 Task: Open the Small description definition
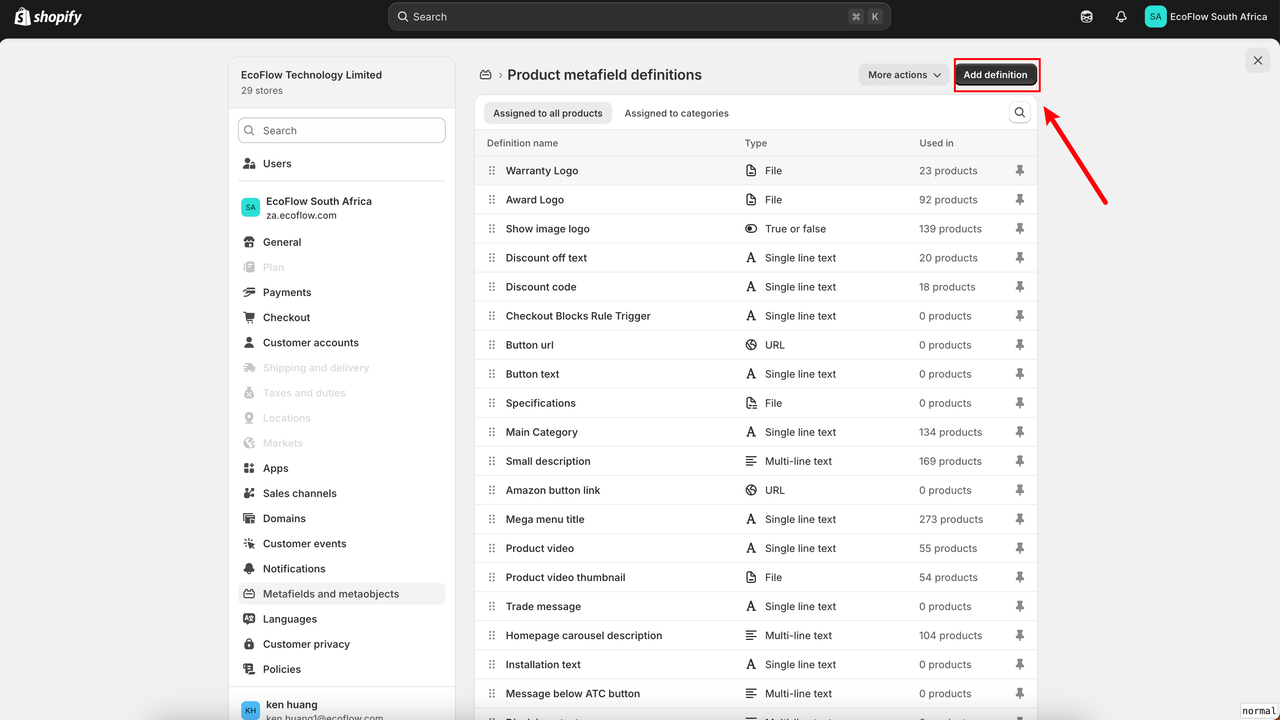(x=548, y=461)
